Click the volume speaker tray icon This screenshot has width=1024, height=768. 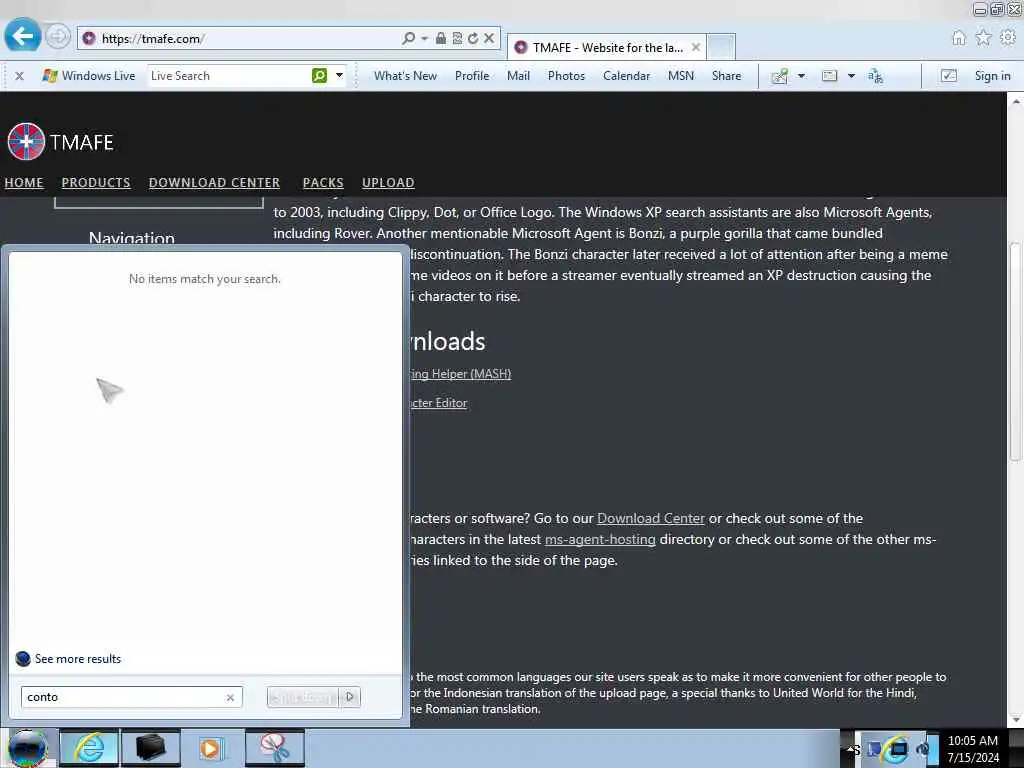coord(923,750)
